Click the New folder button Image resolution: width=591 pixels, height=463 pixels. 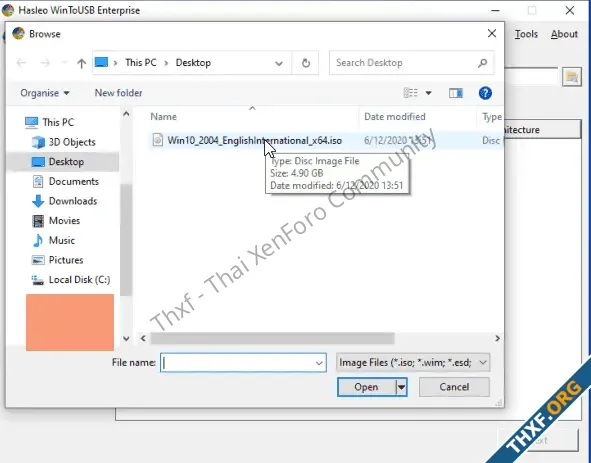pos(118,93)
